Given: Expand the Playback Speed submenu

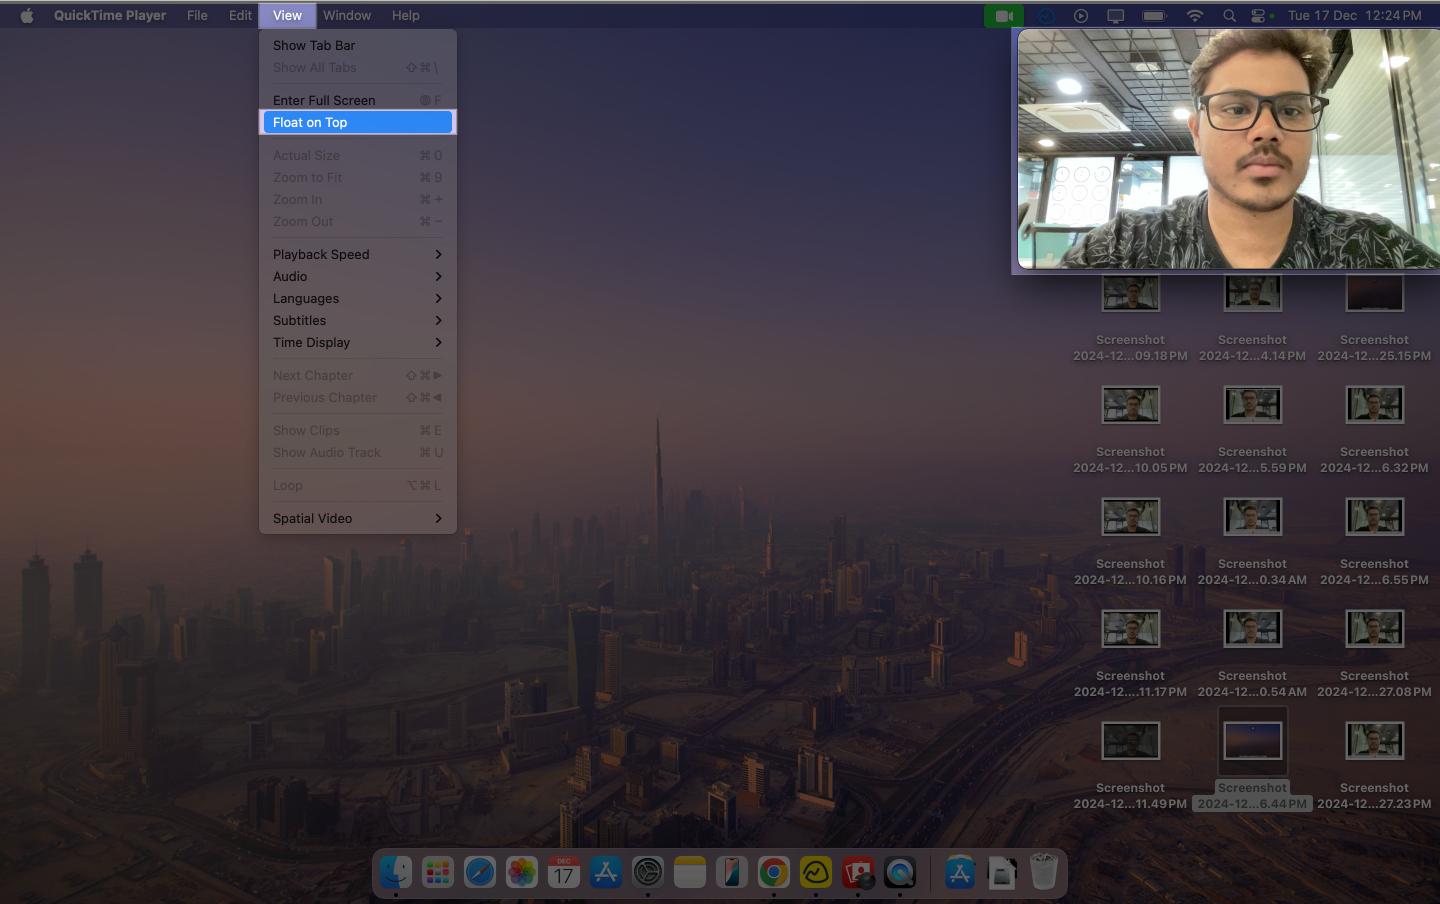Looking at the screenshot, I should (358, 255).
